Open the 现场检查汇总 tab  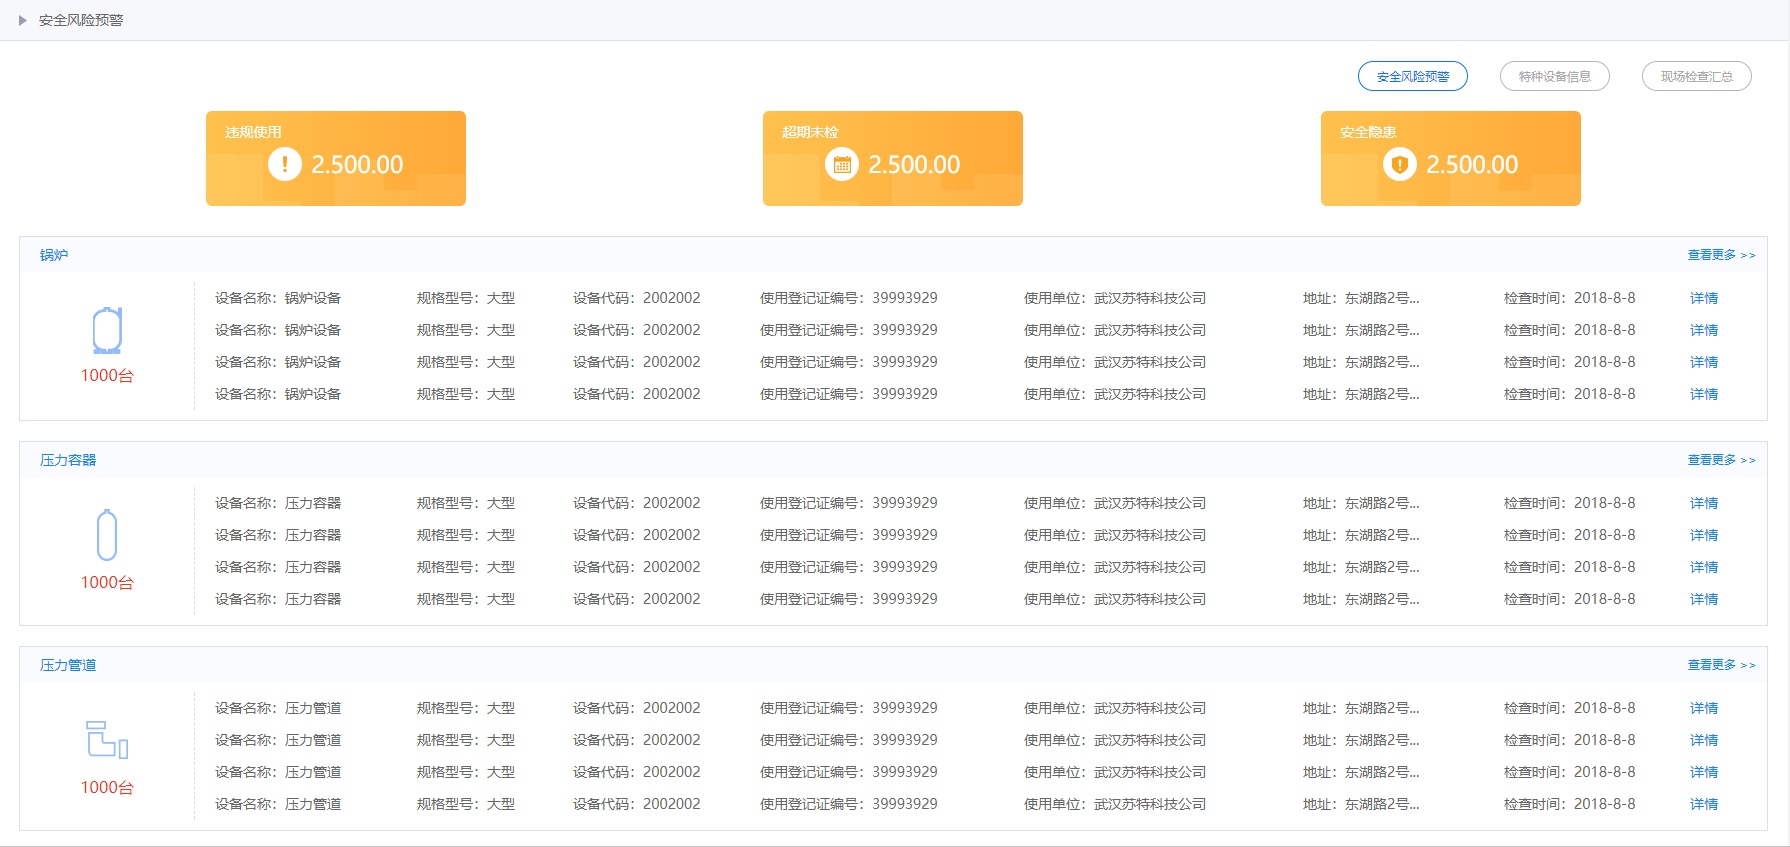click(1696, 76)
